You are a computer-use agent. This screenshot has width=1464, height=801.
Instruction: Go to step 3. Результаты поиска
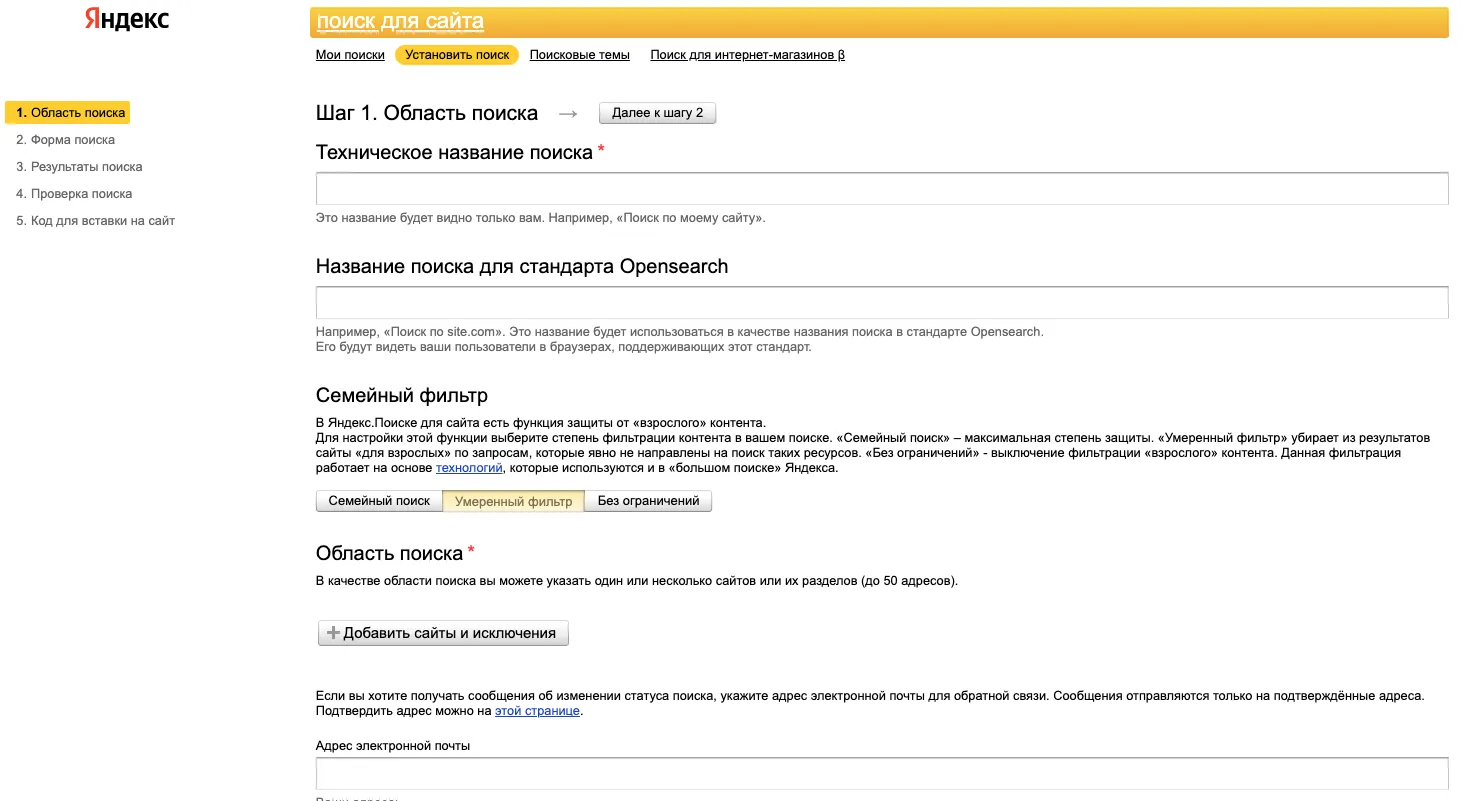[x=79, y=167]
